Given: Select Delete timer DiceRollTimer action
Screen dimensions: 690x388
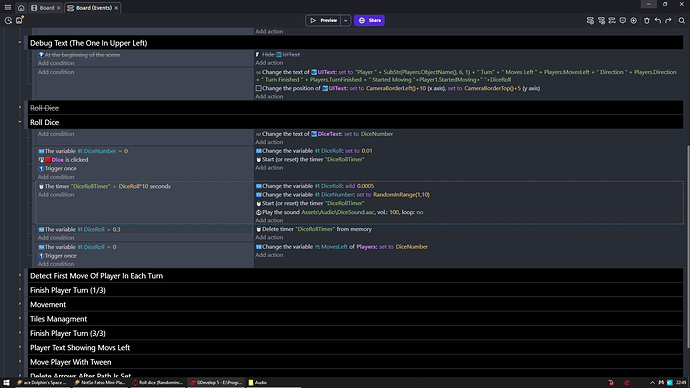Looking at the screenshot, I should pos(314,229).
